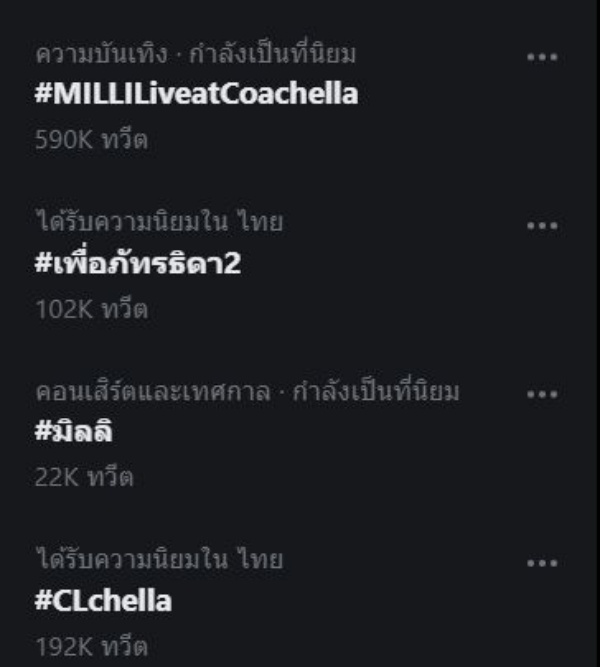The image size is (600, 667).
Task: Click three-dot menu beside #CLchella trend
Action: (541, 563)
